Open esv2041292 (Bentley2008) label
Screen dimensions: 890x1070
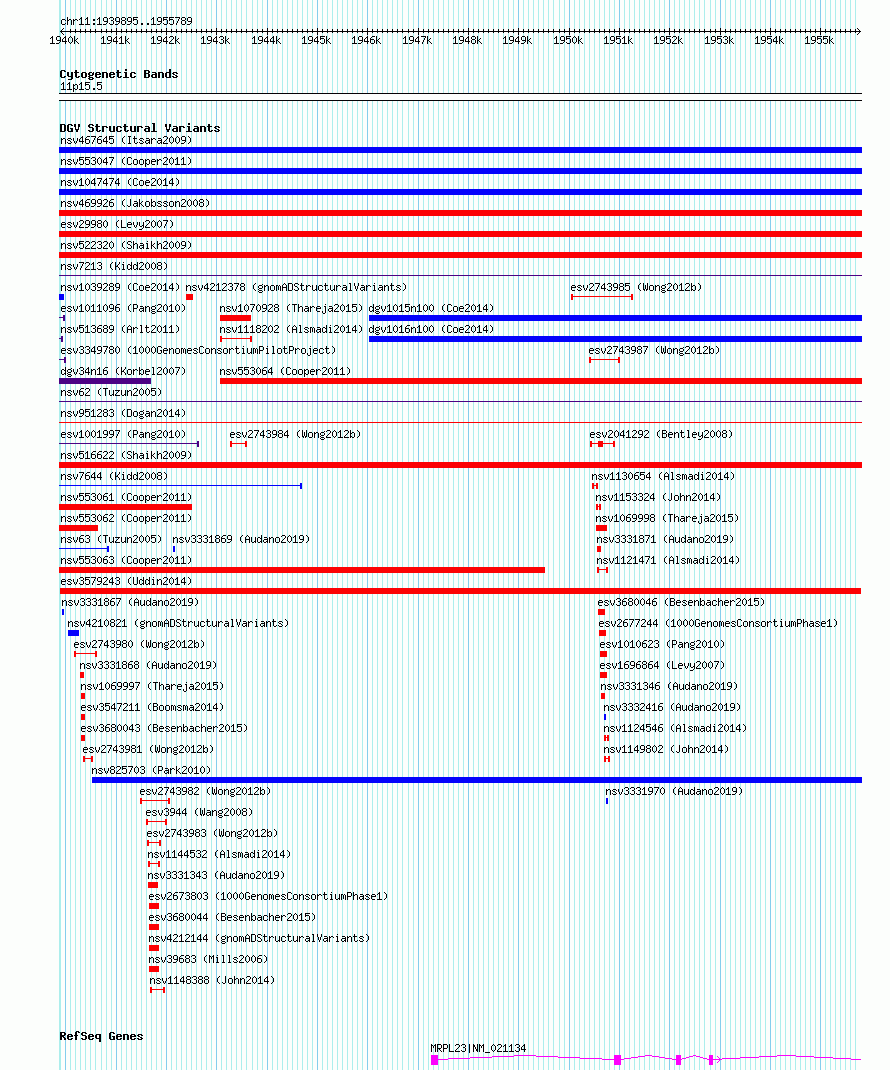coord(661,434)
